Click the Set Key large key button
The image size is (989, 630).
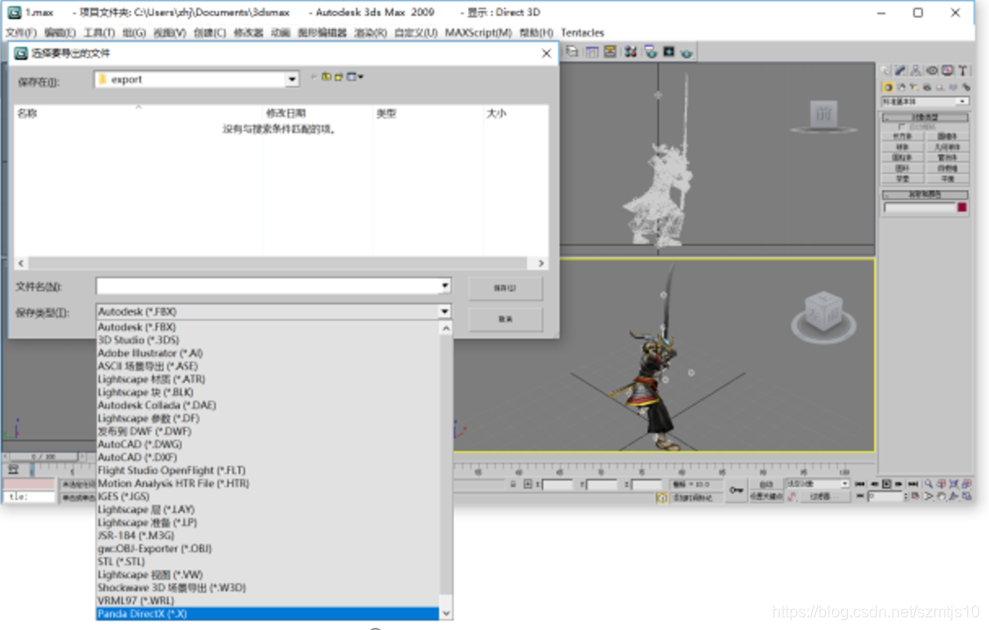736,490
